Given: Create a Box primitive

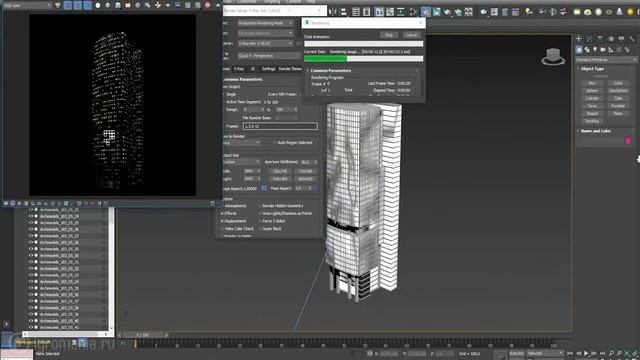Looking at the screenshot, I should 592,83.
